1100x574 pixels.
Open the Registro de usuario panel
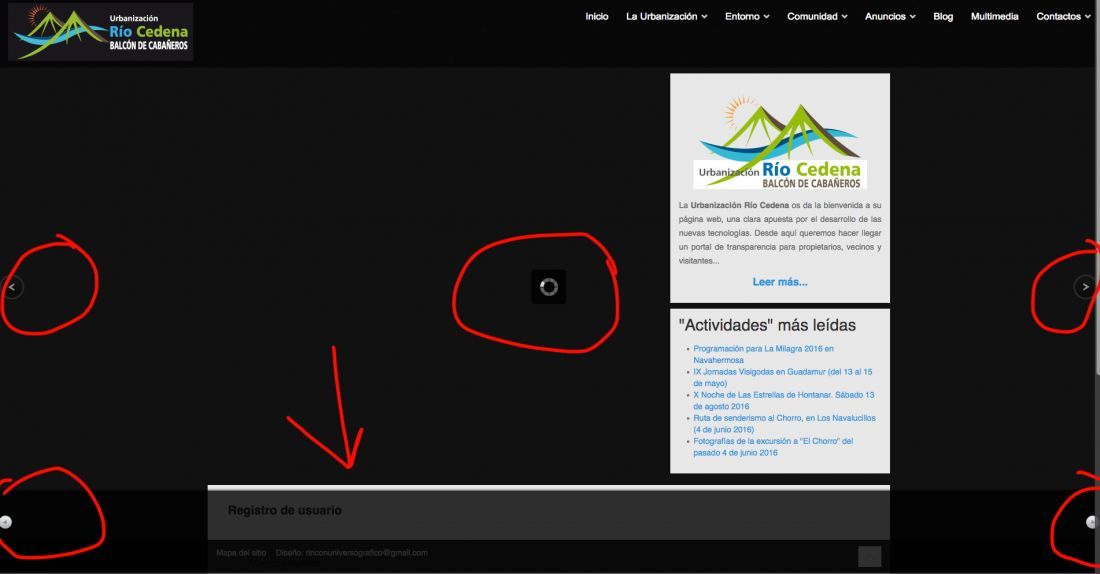(549, 511)
